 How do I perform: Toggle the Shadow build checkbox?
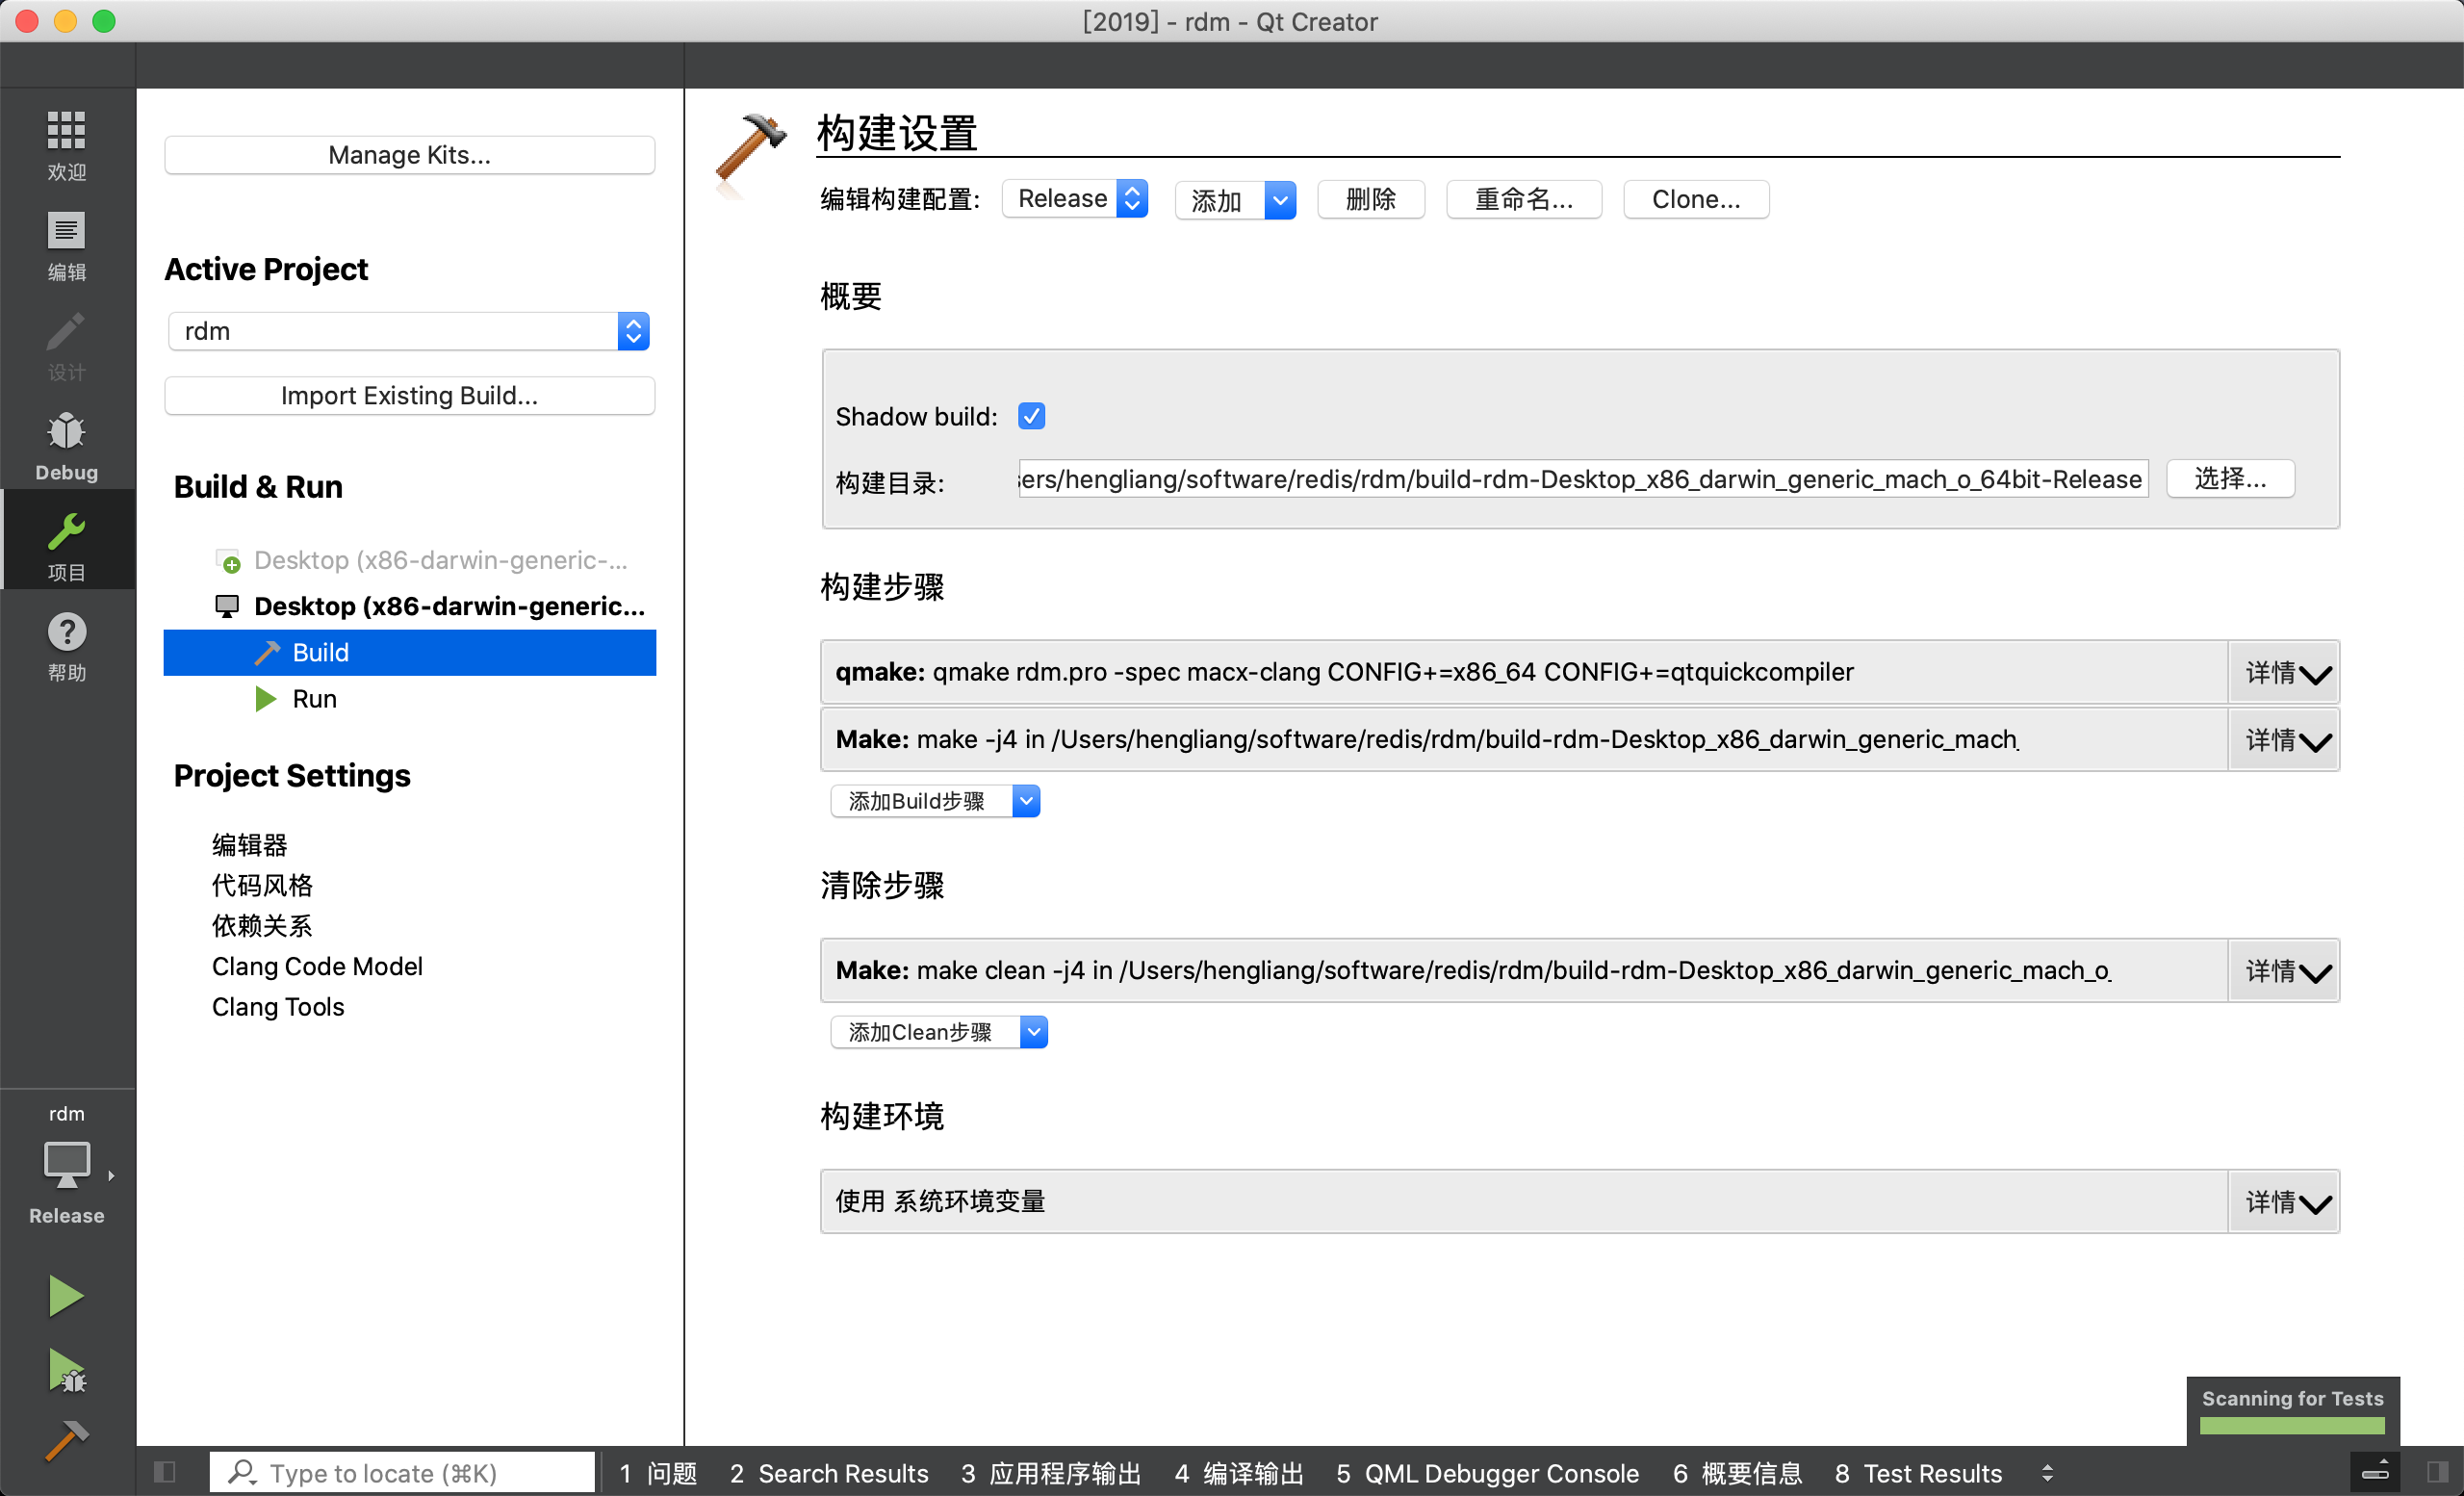click(1031, 416)
